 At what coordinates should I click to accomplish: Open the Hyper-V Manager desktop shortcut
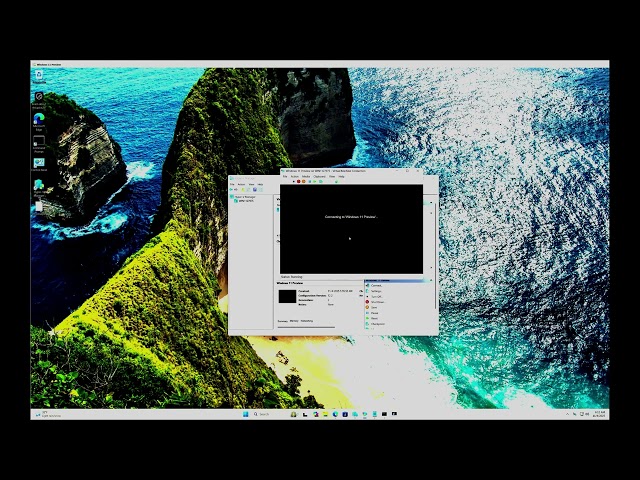39,188
